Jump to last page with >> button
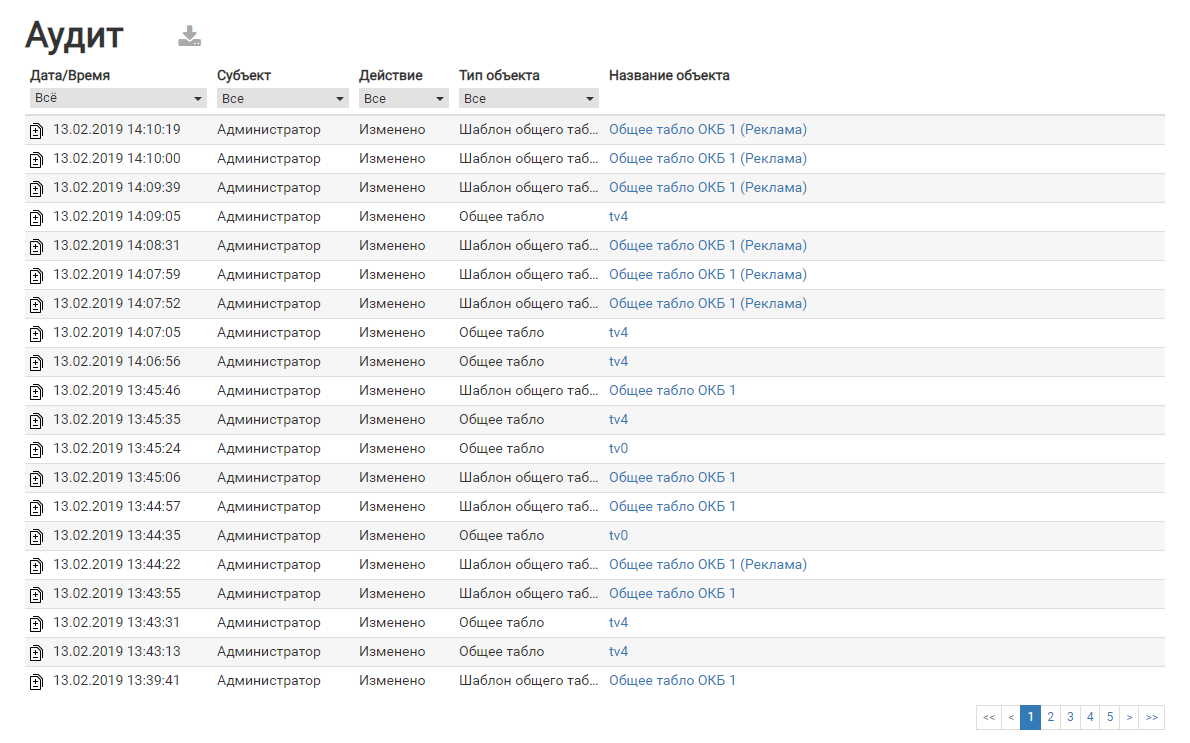 (x=1152, y=717)
